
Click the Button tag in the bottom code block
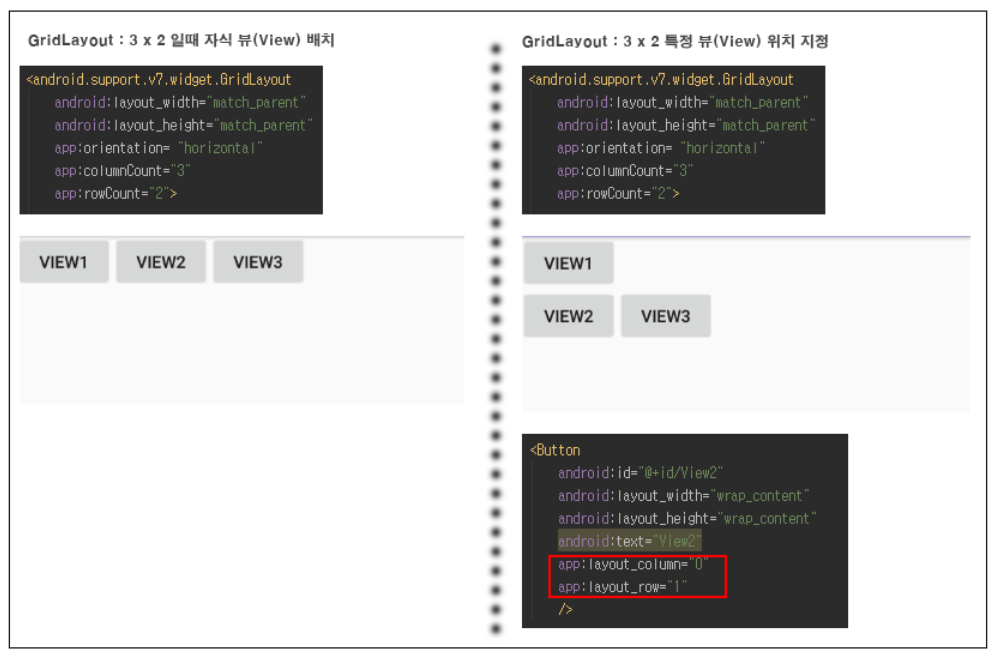555,450
